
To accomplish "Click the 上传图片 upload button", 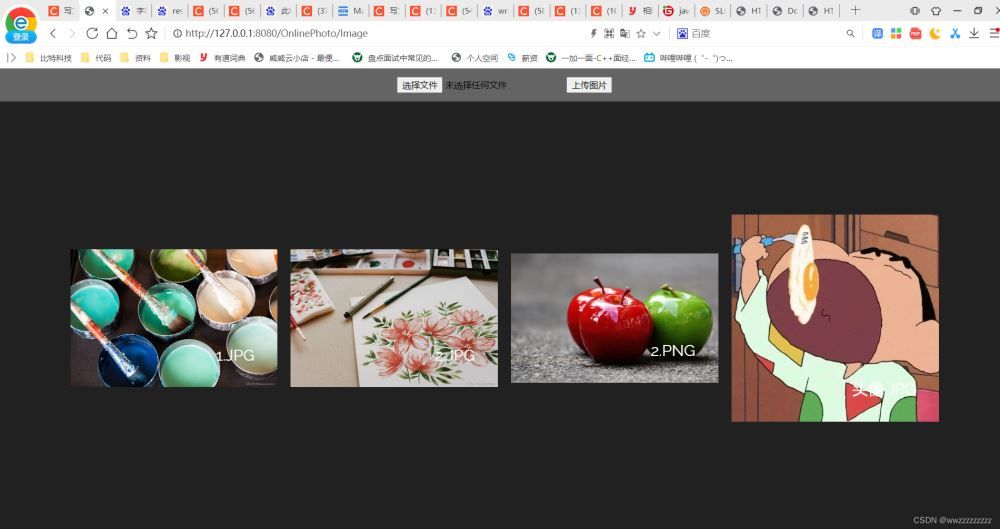I will [589, 85].
